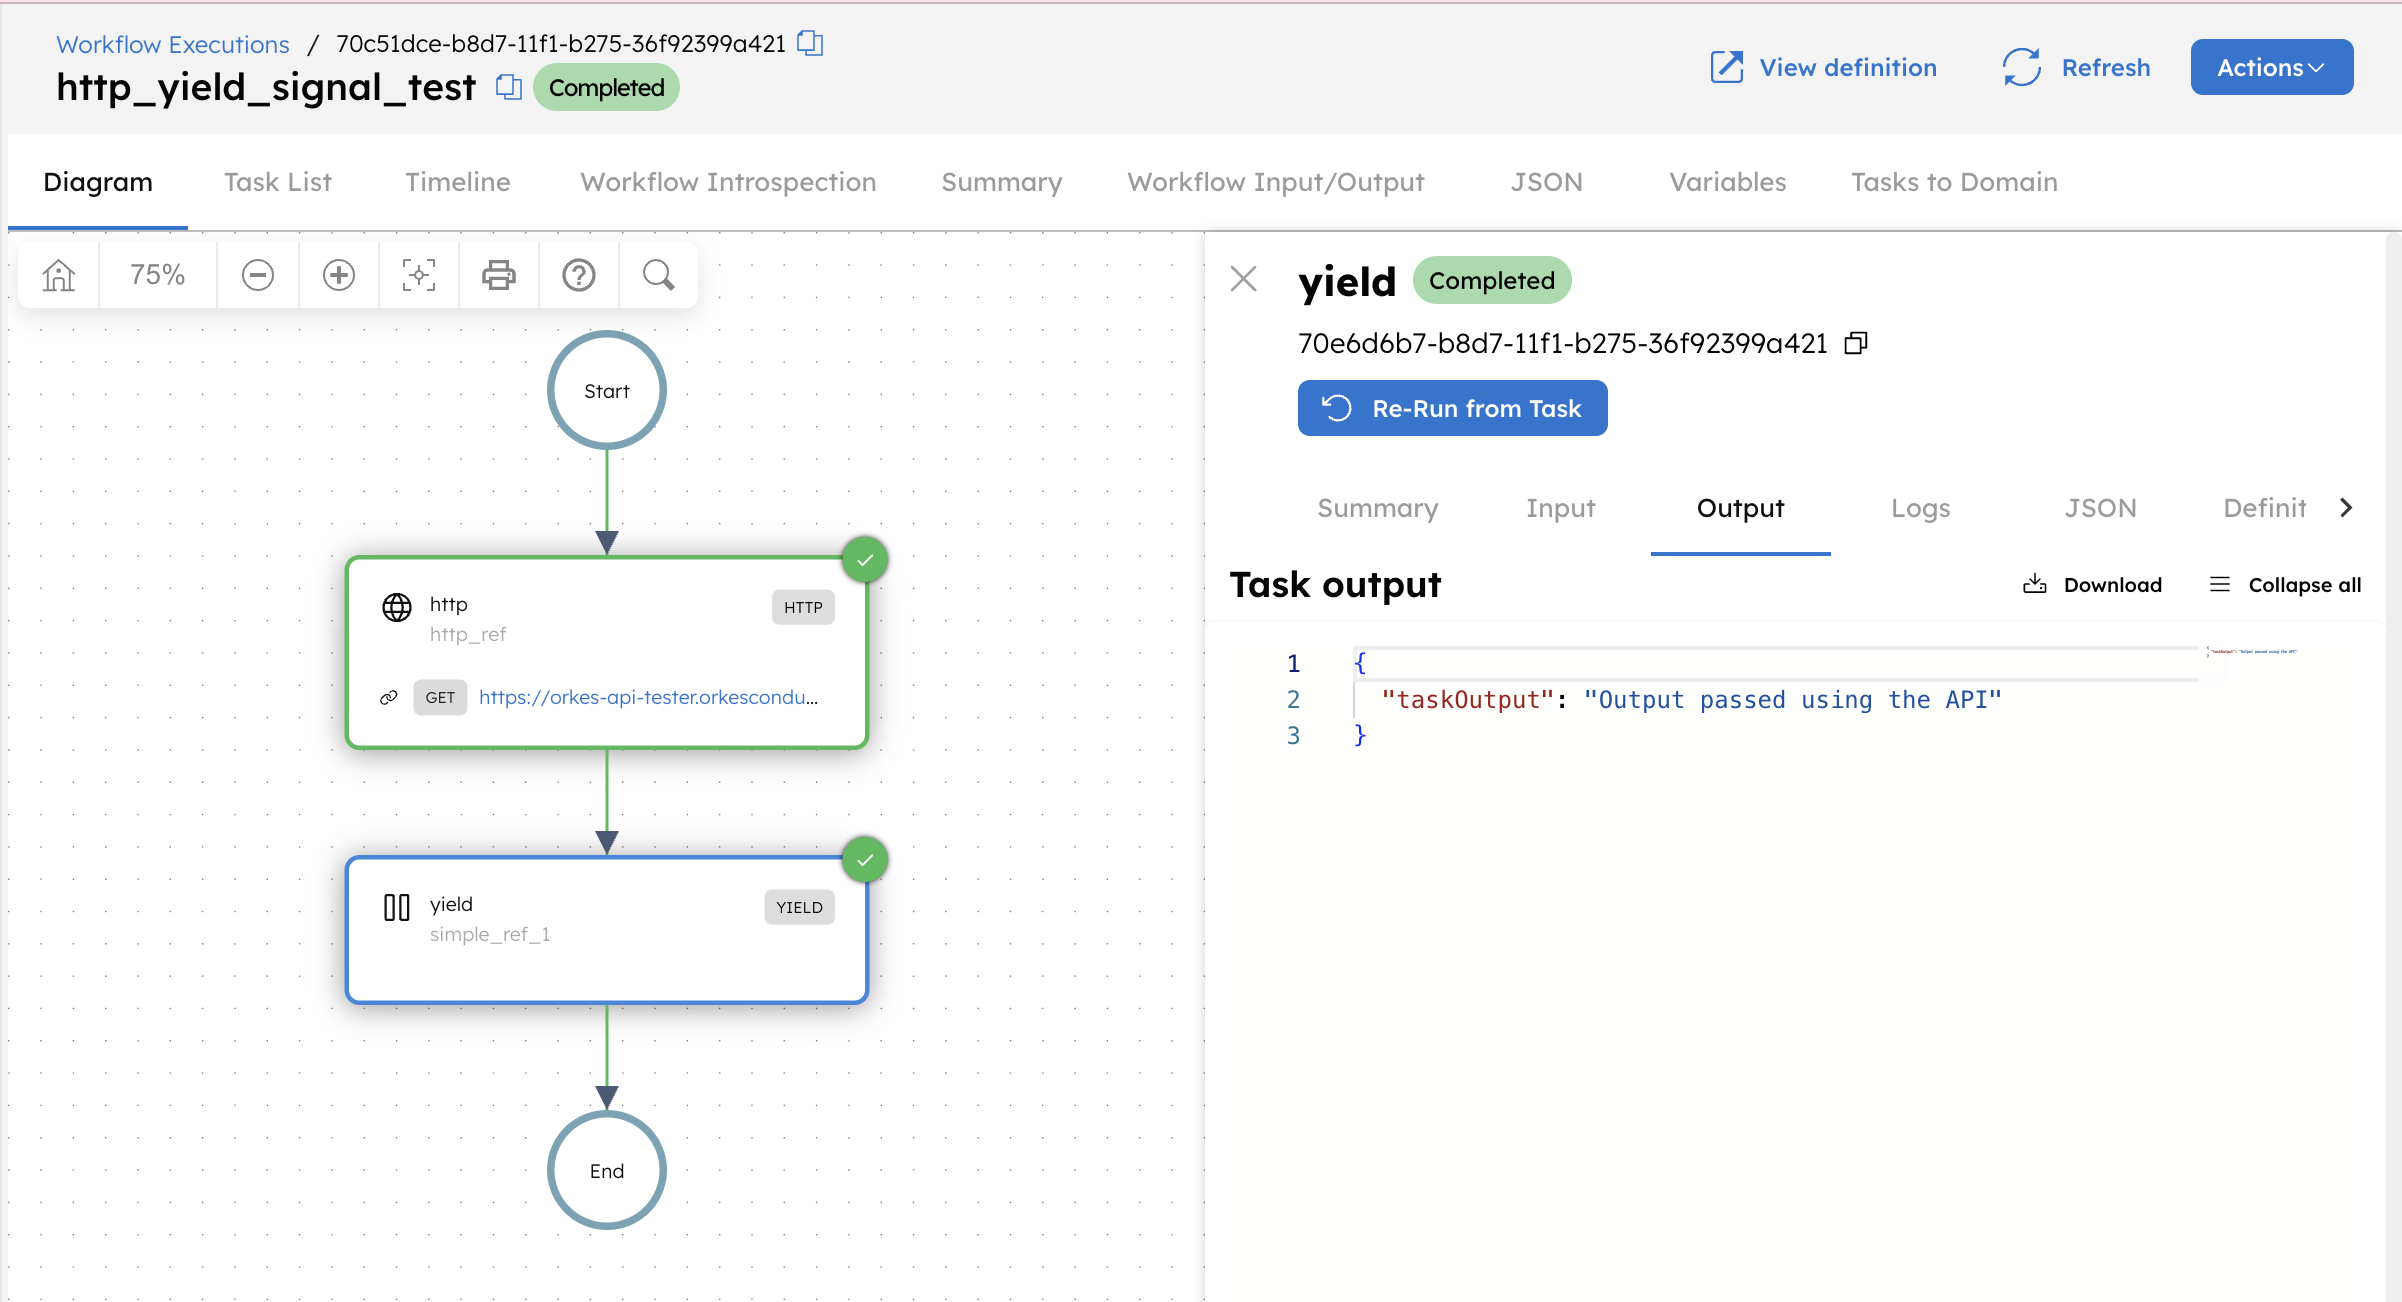Open the Variables tab

pos(1728,182)
